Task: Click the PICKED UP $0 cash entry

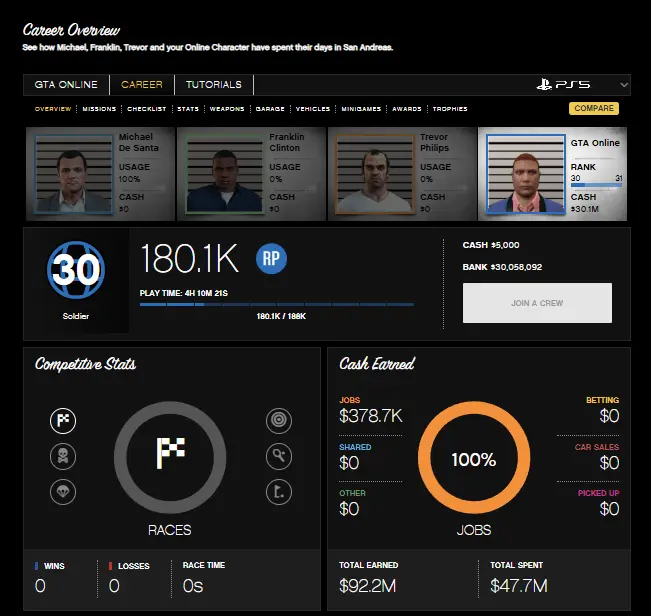Action: [598, 503]
